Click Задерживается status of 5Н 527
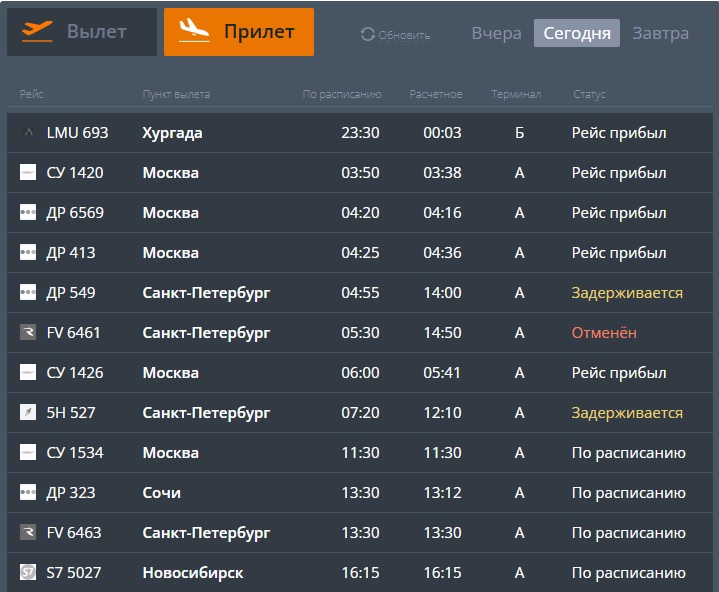The width and height of the screenshot is (719, 592). [x=627, y=413]
